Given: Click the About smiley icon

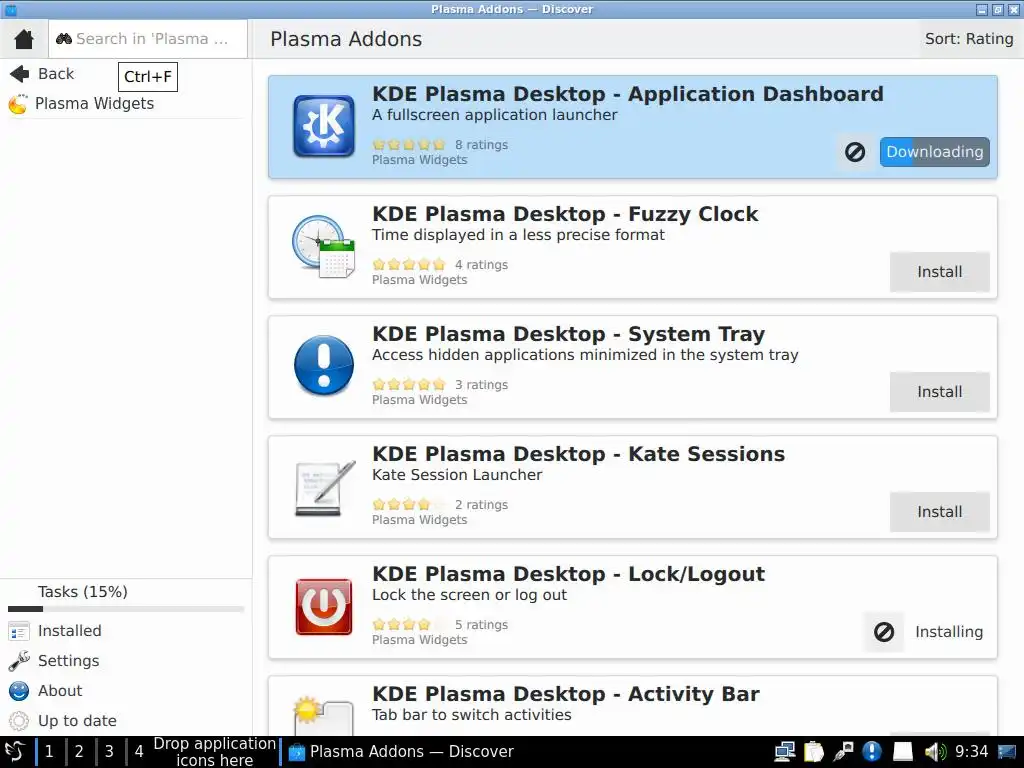Looking at the screenshot, I should 18,691.
